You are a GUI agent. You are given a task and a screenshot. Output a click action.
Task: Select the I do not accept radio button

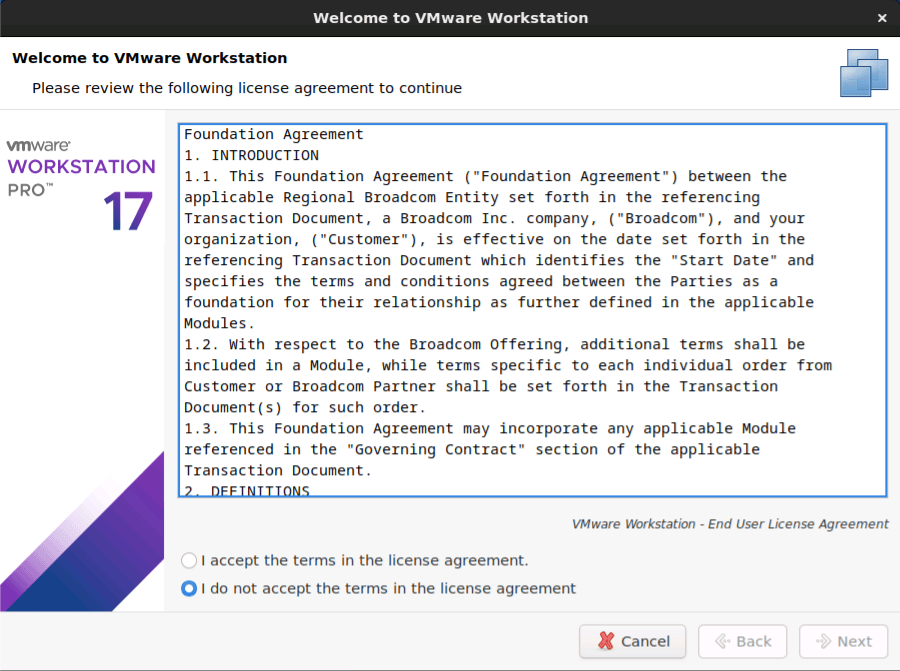pos(189,589)
